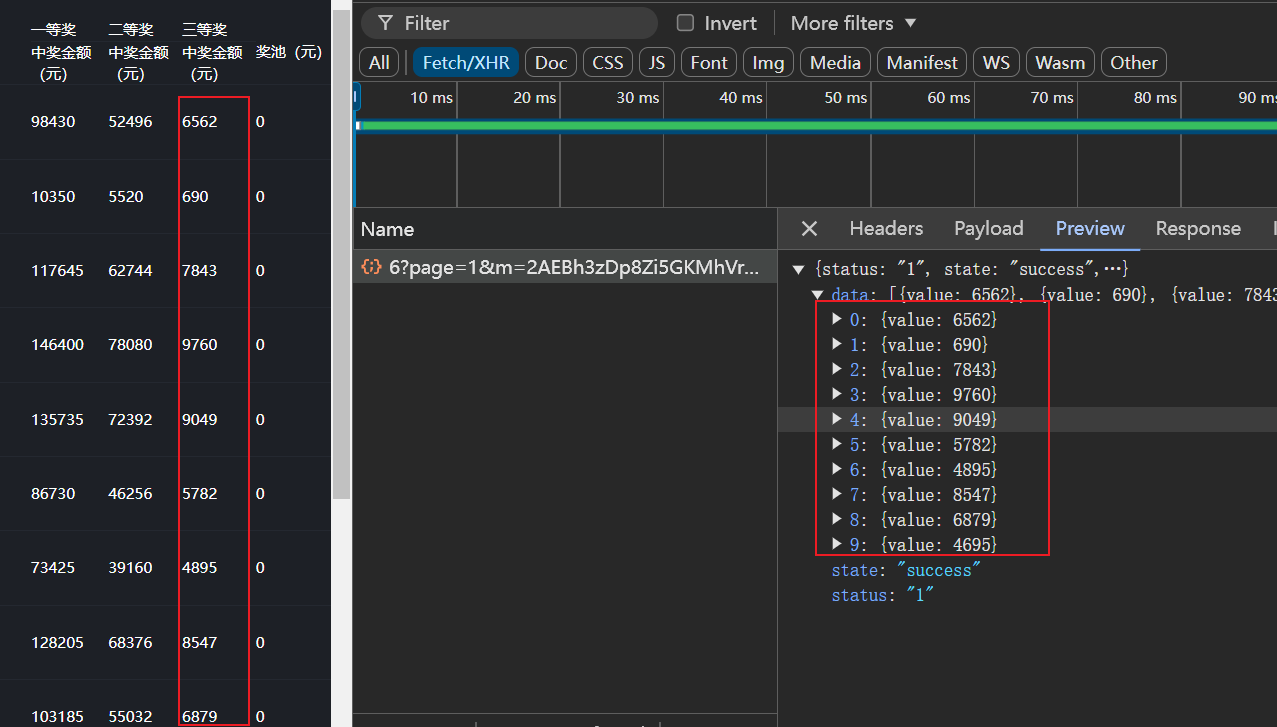Click the JSON request type icon
This screenshot has height=727, width=1277.
point(371,267)
